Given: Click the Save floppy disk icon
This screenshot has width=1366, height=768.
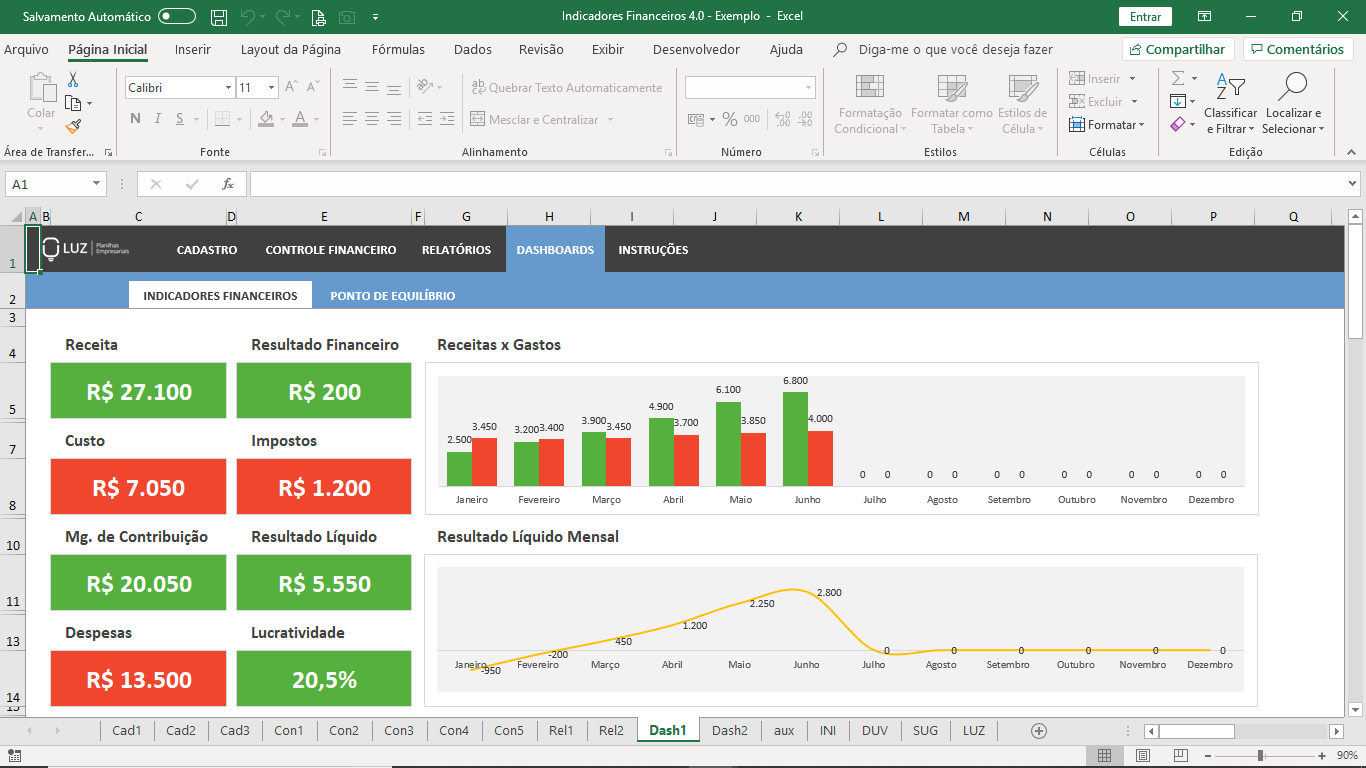Looking at the screenshot, I should pyautogui.click(x=219, y=17).
